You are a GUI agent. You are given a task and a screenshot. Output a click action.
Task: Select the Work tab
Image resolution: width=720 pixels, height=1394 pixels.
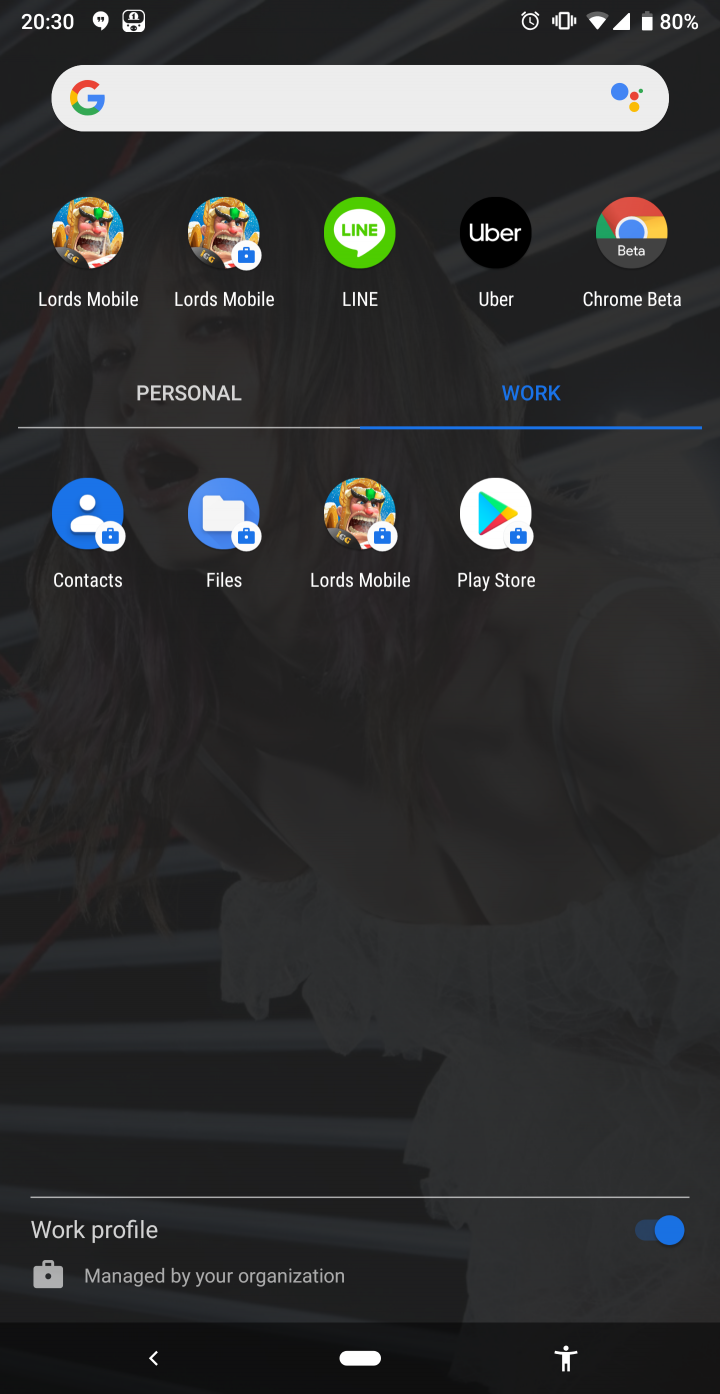click(531, 393)
